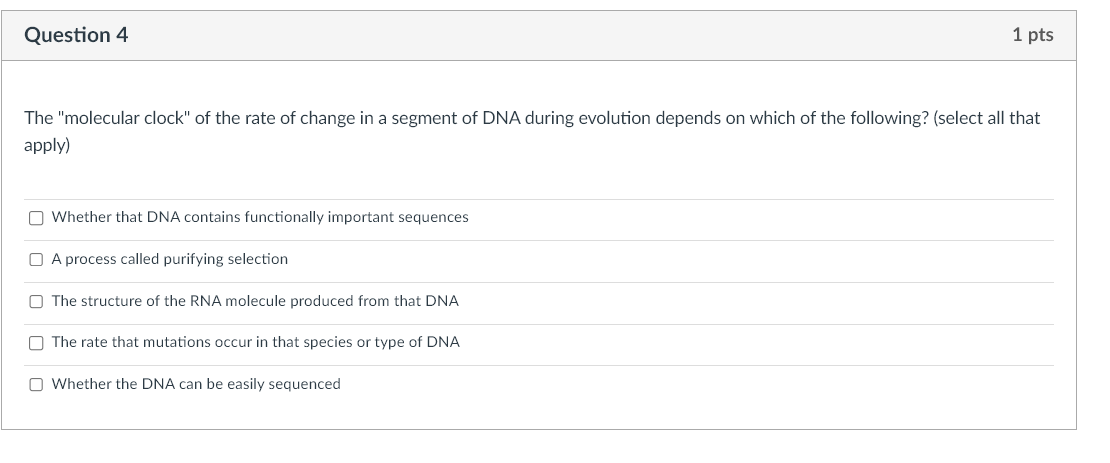Screen dimensions: 1110x463
Task: Enable the RNA molecule structure checkbox
Action: (36, 301)
